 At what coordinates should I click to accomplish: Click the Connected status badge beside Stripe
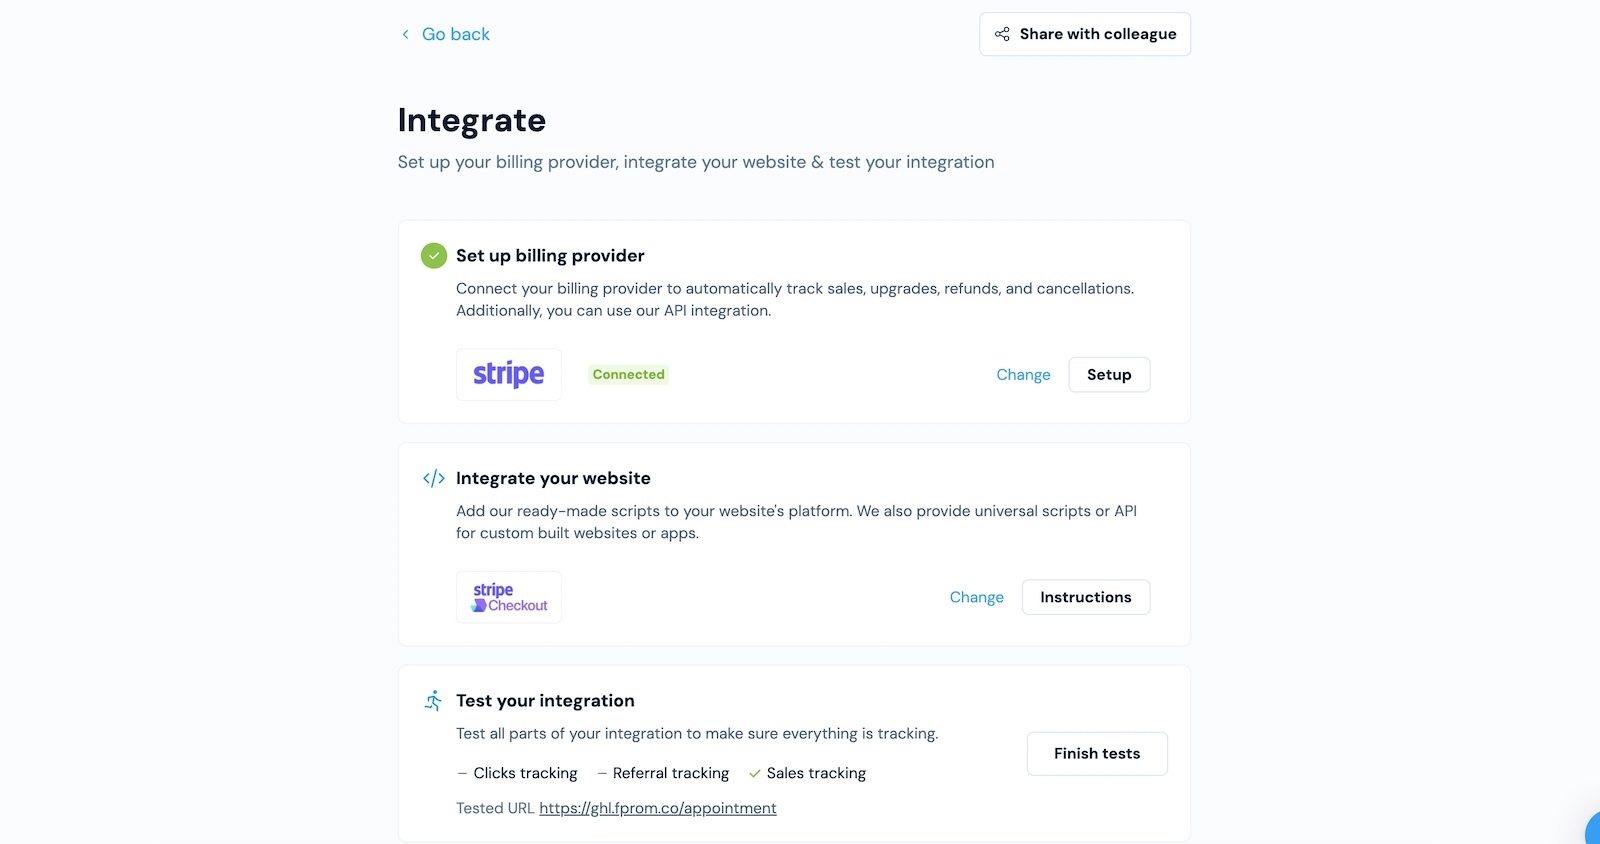pyautogui.click(x=628, y=374)
